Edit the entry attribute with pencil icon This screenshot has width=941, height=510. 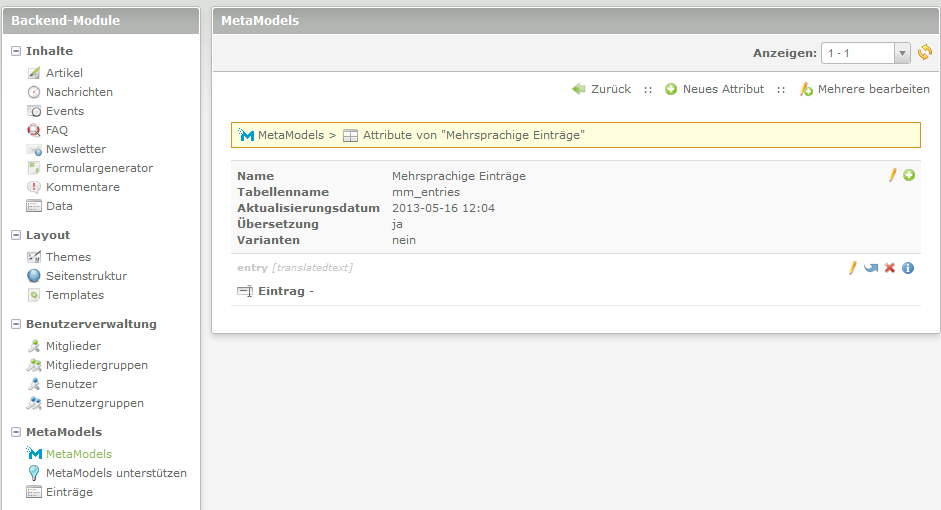click(x=853, y=268)
